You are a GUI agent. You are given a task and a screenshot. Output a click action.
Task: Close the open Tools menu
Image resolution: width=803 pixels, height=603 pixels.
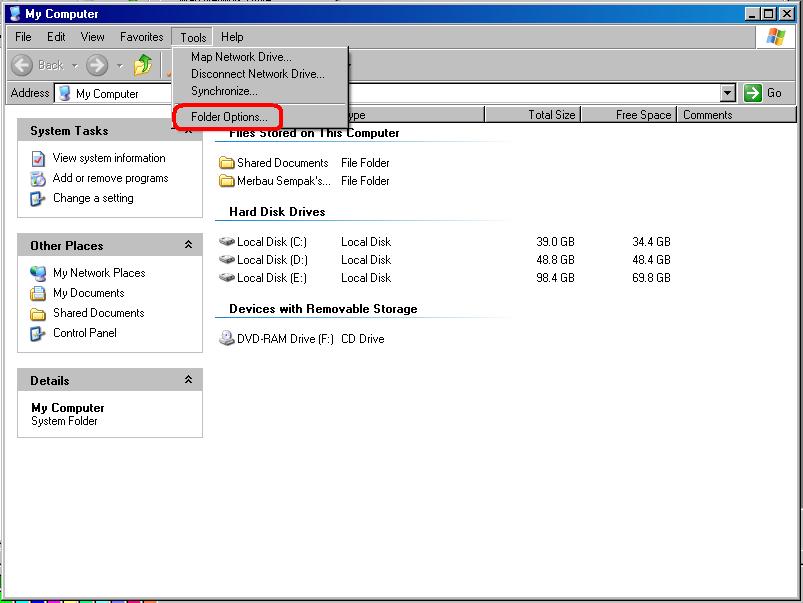coord(193,37)
